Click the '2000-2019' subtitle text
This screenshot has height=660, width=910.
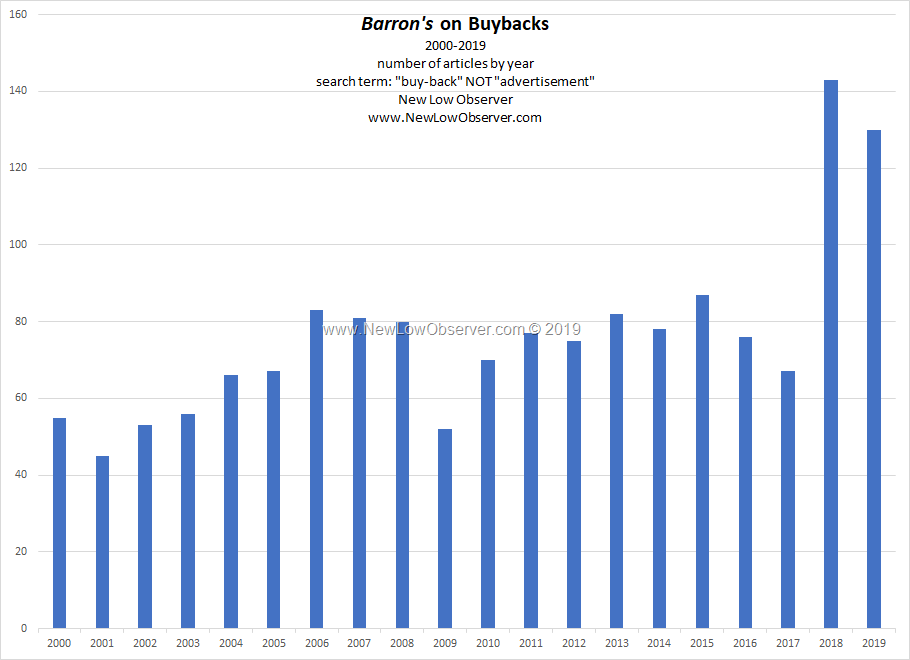[455, 45]
